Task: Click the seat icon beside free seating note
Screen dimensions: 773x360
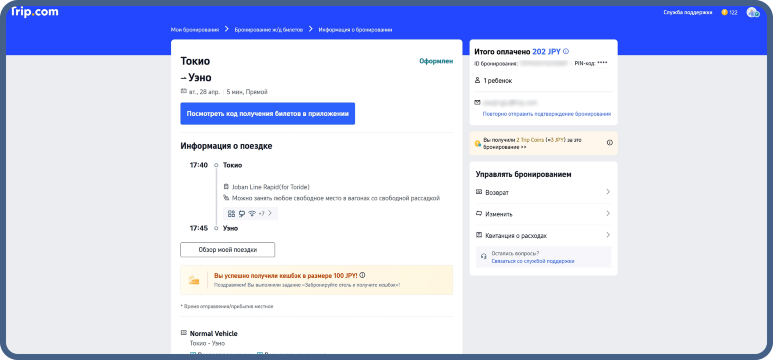Action: tap(226, 198)
